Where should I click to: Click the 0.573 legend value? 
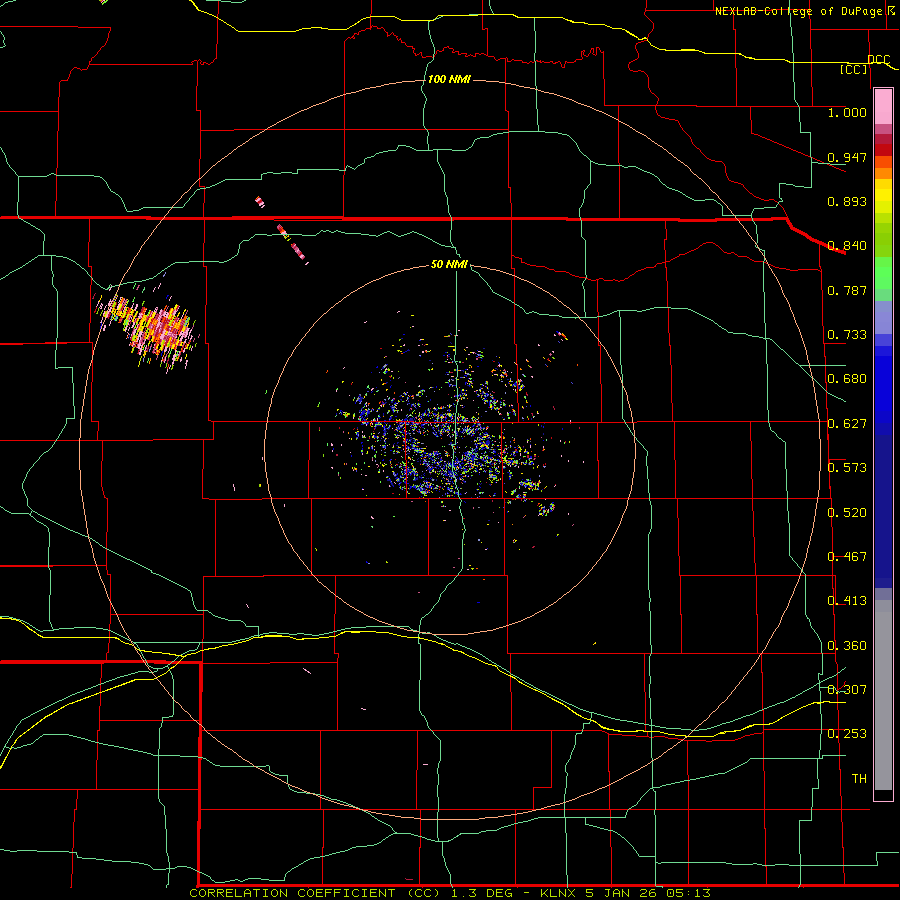[847, 468]
